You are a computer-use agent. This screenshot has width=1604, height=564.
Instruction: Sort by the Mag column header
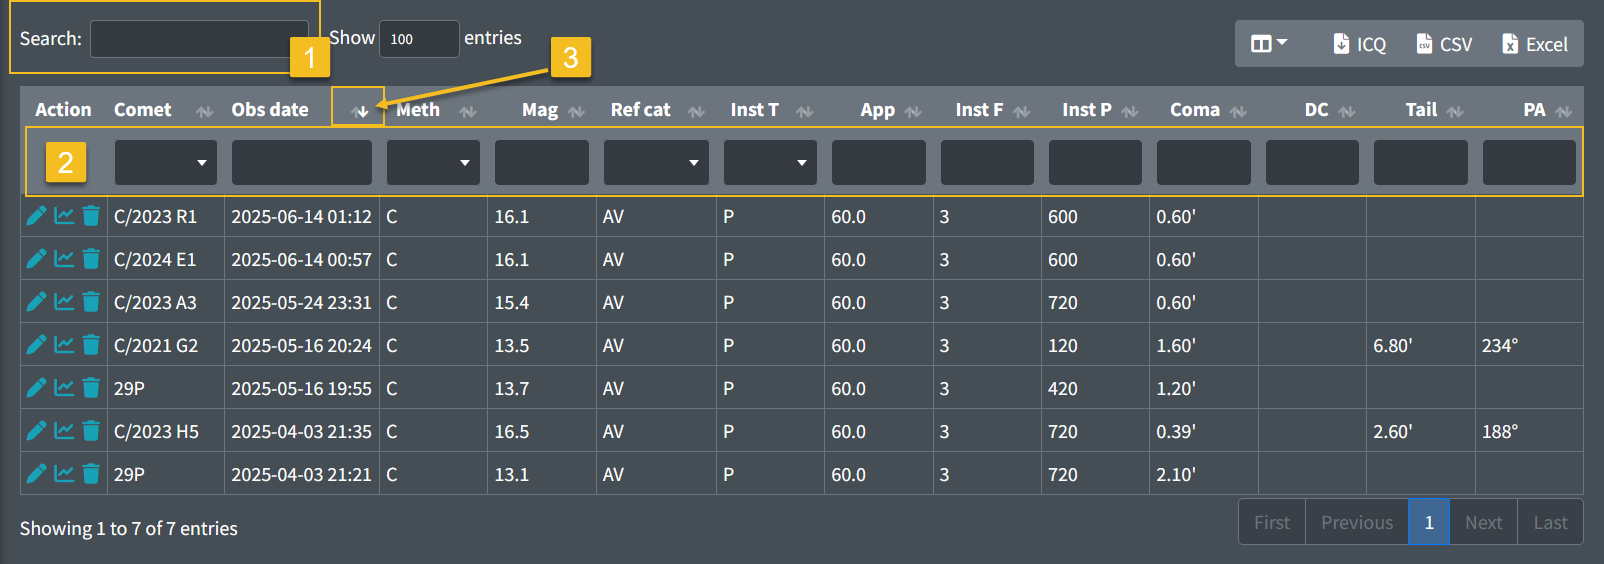[540, 110]
